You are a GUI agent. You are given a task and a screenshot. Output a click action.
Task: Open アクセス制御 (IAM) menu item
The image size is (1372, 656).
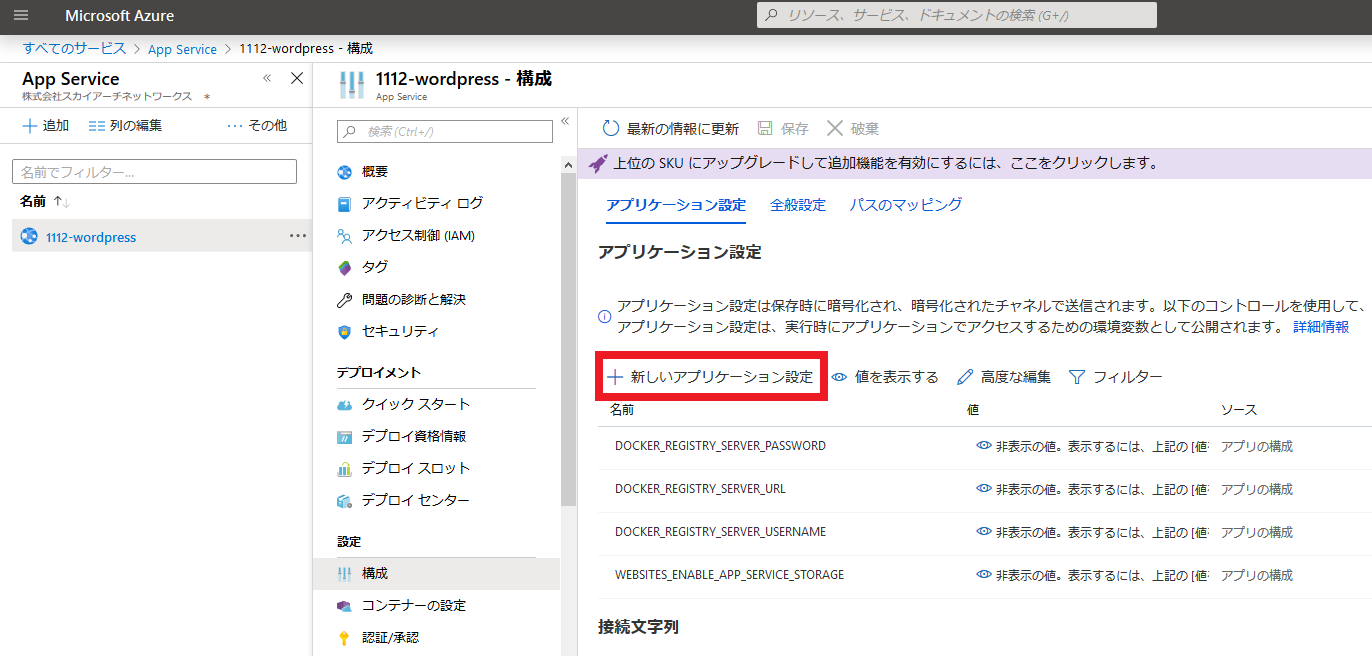(x=405, y=236)
